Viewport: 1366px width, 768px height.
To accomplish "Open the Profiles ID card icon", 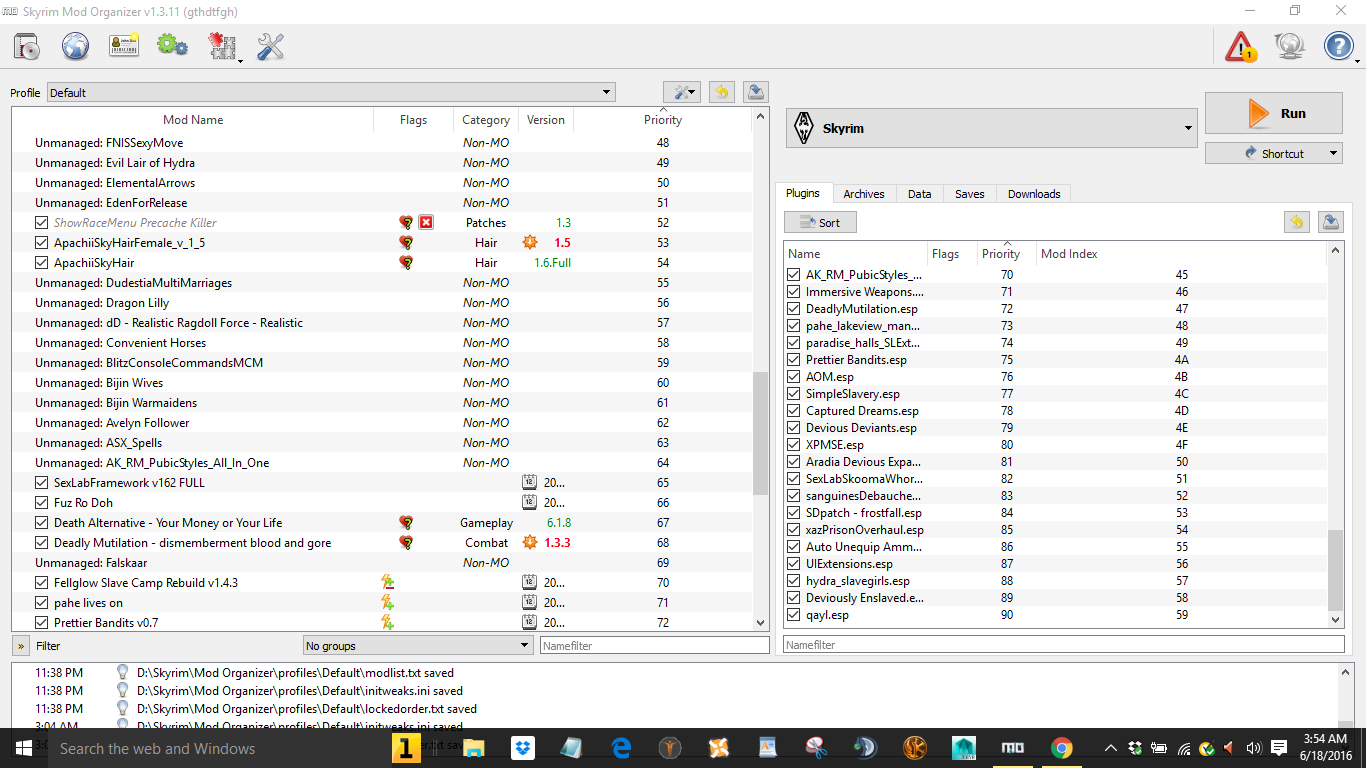I will tap(124, 46).
